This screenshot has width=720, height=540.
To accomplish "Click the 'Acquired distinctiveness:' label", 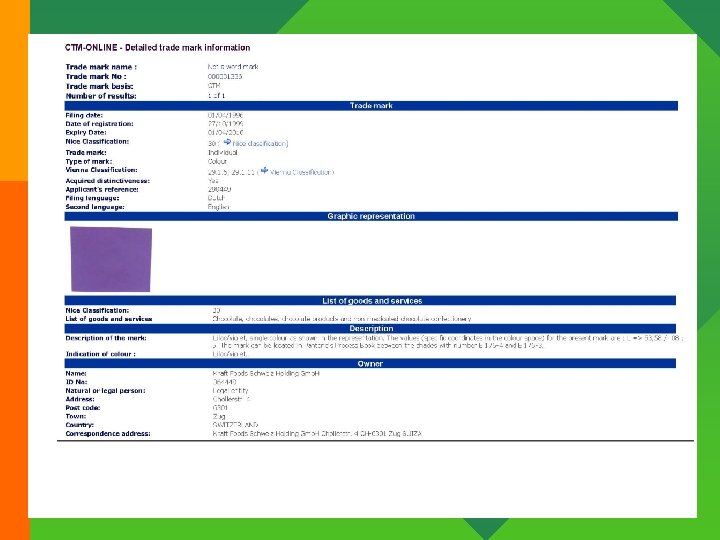I will (x=107, y=181).
